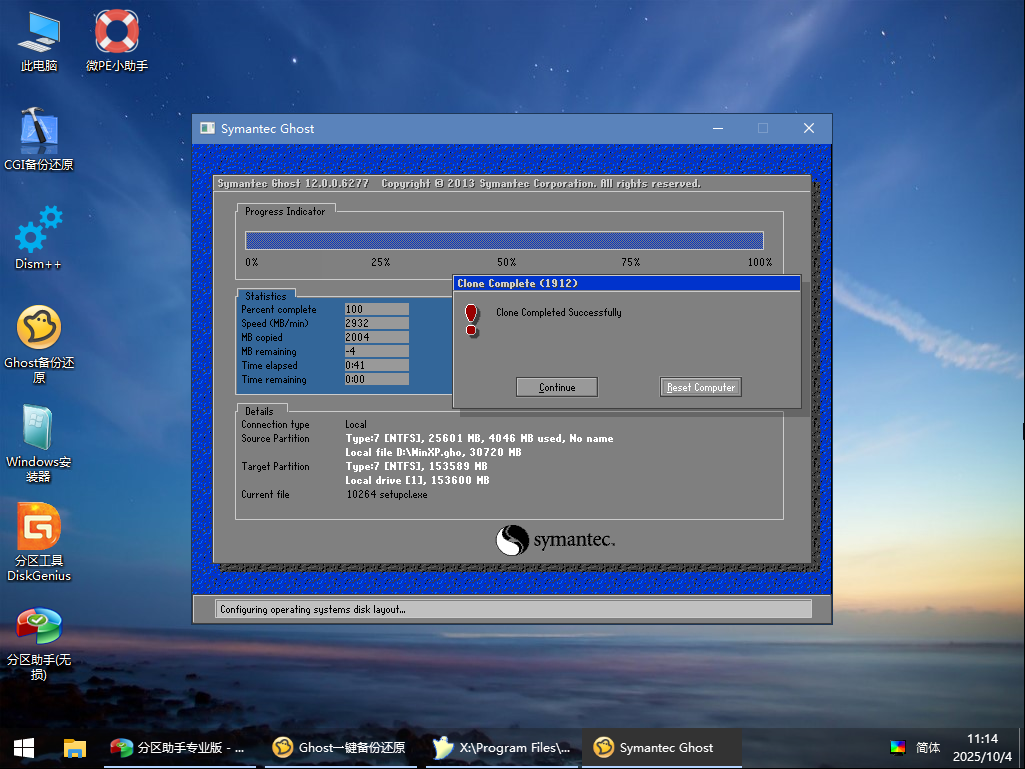Image resolution: width=1025 pixels, height=769 pixels.
Task: Click the Symantec logo in Ghost window
Action: coord(555,540)
